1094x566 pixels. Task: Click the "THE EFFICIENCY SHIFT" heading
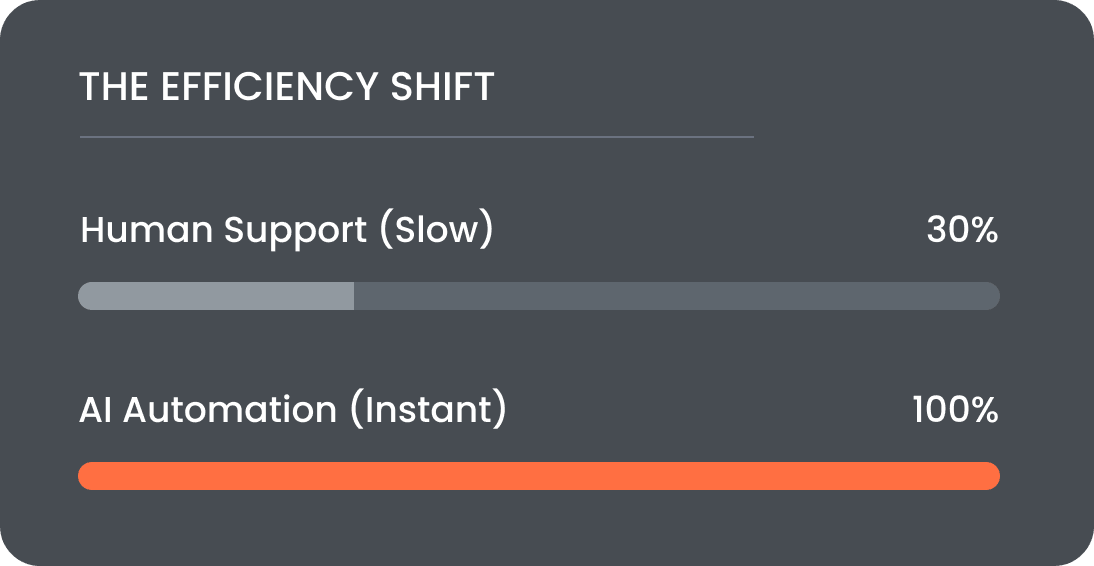pyautogui.click(x=286, y=88)
